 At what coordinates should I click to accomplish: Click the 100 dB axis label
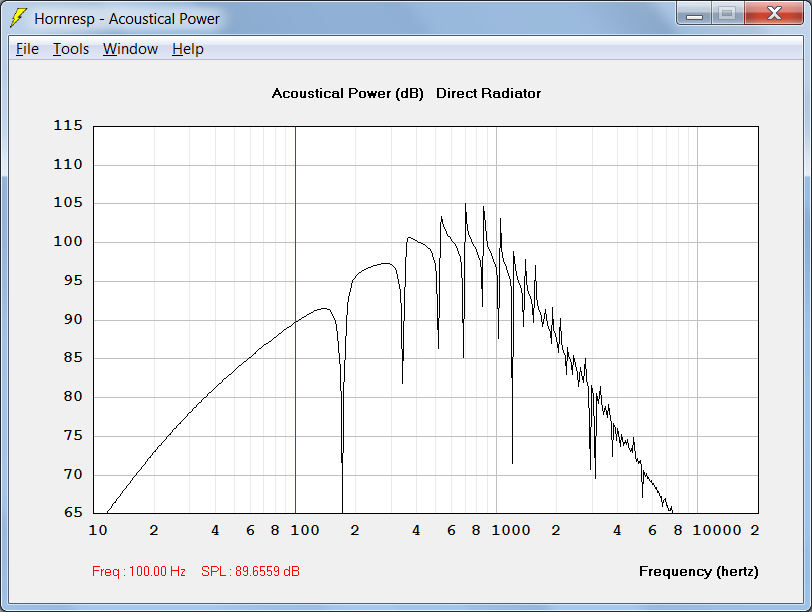[x=68, y=242]
